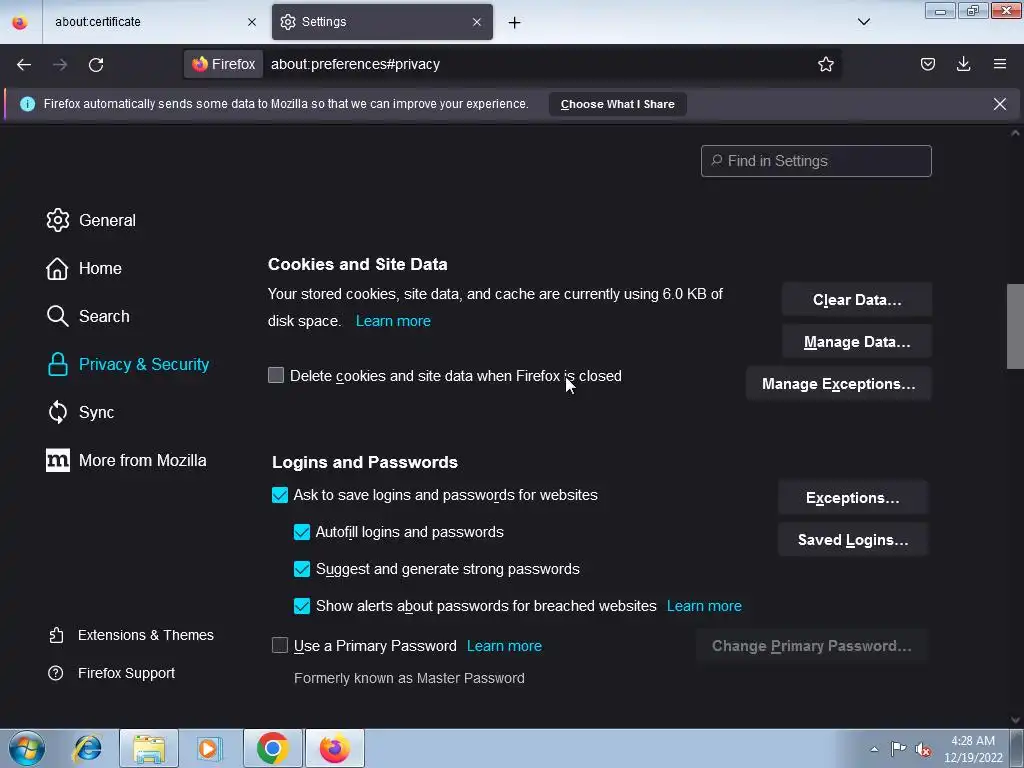Click the Logins and Passwords heading
The height and width of the screenshot is (768, 1024).
coord(364,462)
